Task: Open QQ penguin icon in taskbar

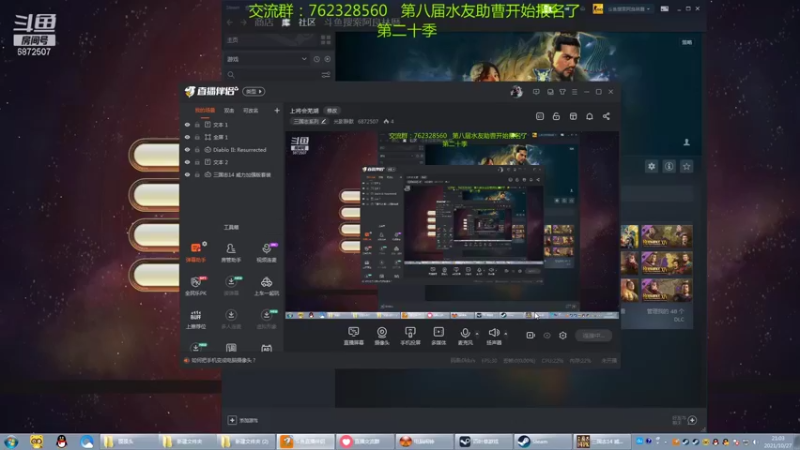Action: tap(62, 442)
